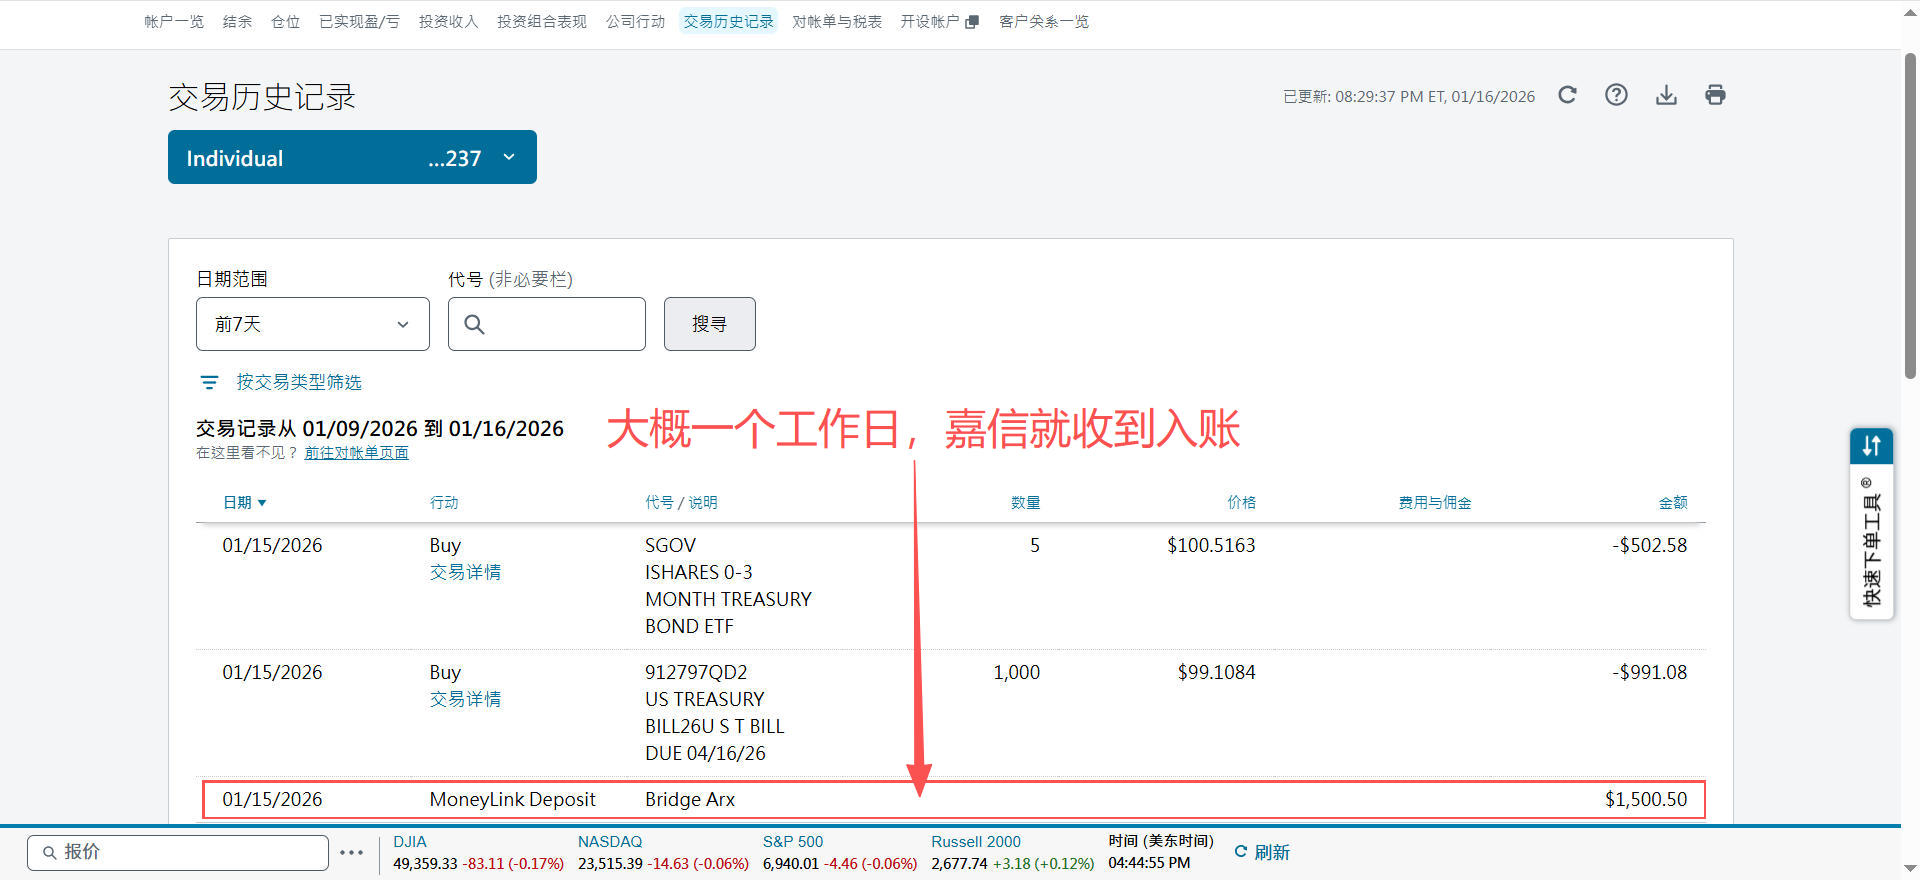Image resolution: width=1920 pixels, height=880 pixels.
Task: Go to the 对帐单与税表 tab
Action: tap(836, 22)
